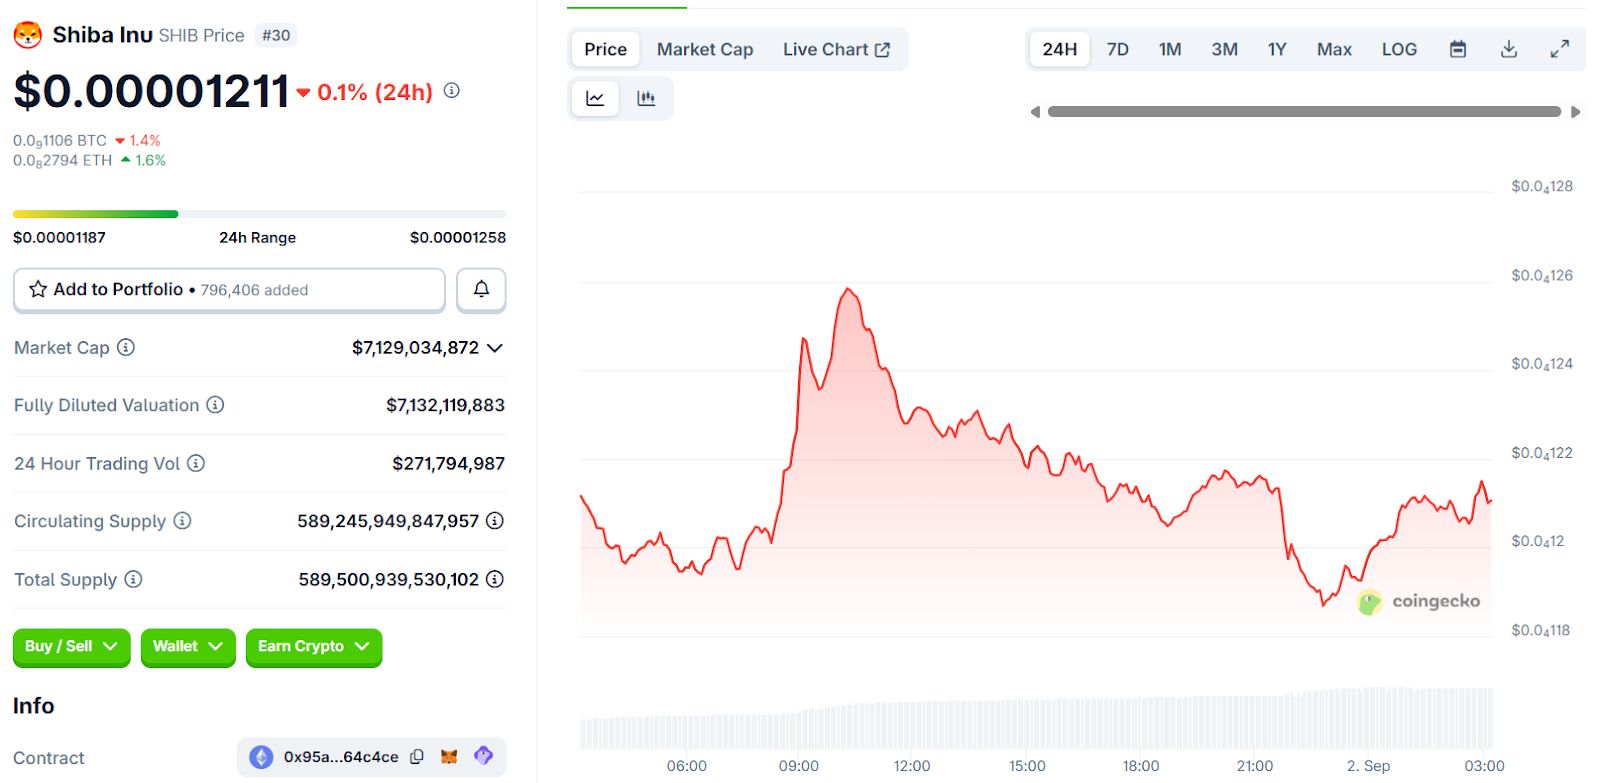Click left arrow of chart range scrollbar
This screenshot has height=783, width=1600.
point(1035,112)
